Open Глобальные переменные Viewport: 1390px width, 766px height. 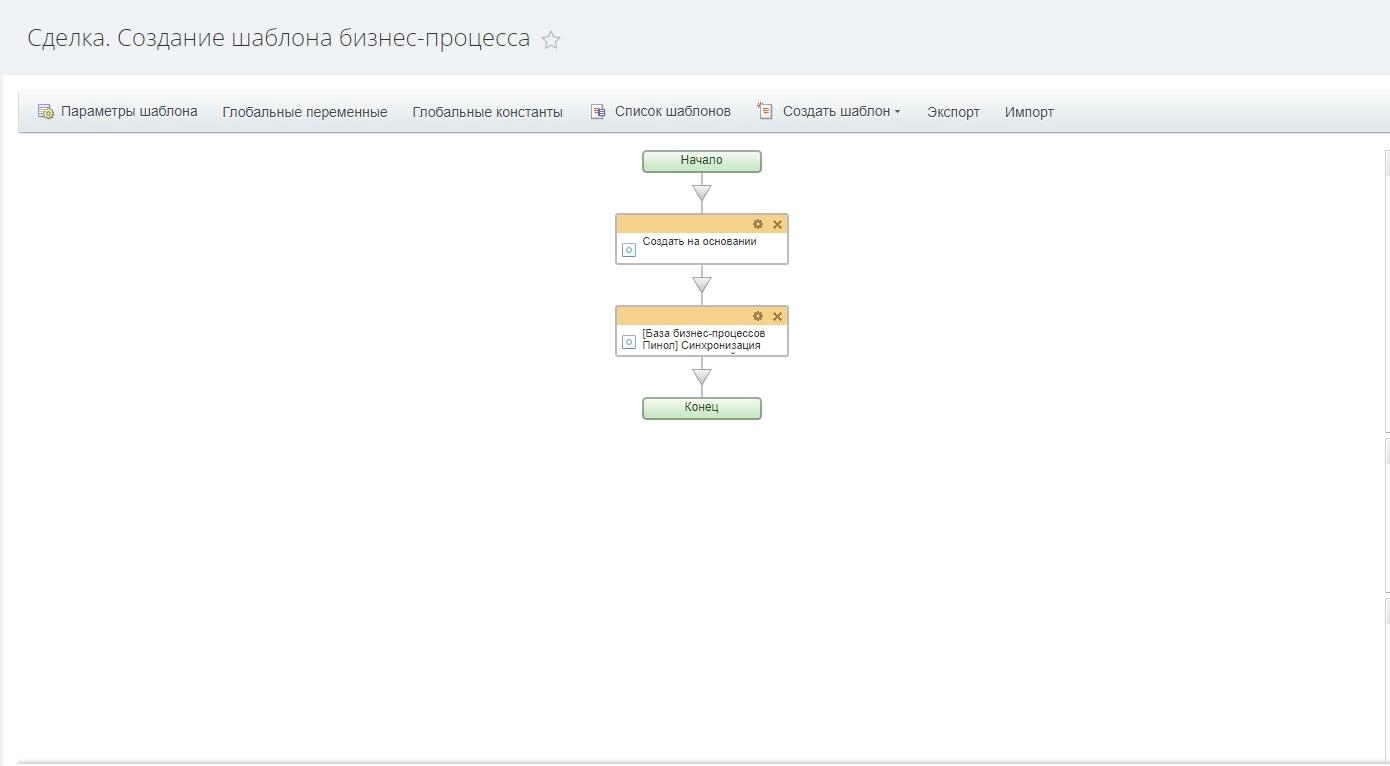(x=304, y=112)
